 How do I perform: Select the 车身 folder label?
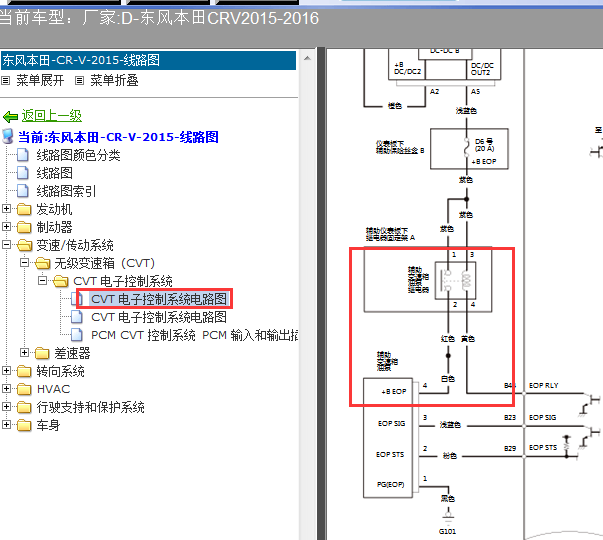[x=48, y=425]
